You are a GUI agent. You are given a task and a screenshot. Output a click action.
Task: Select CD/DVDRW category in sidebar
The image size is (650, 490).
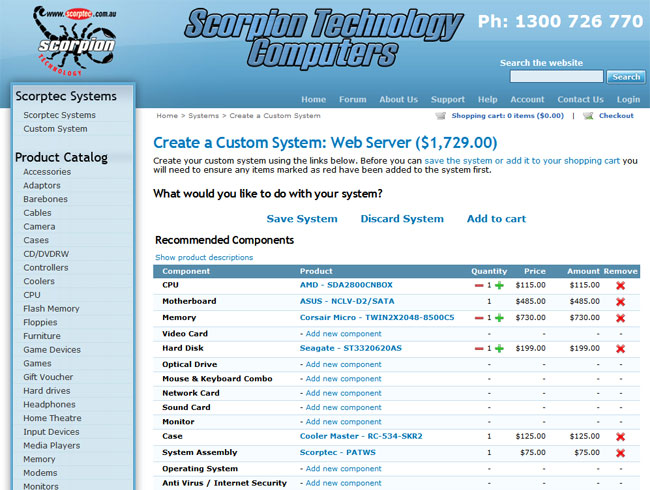[46, 254]
